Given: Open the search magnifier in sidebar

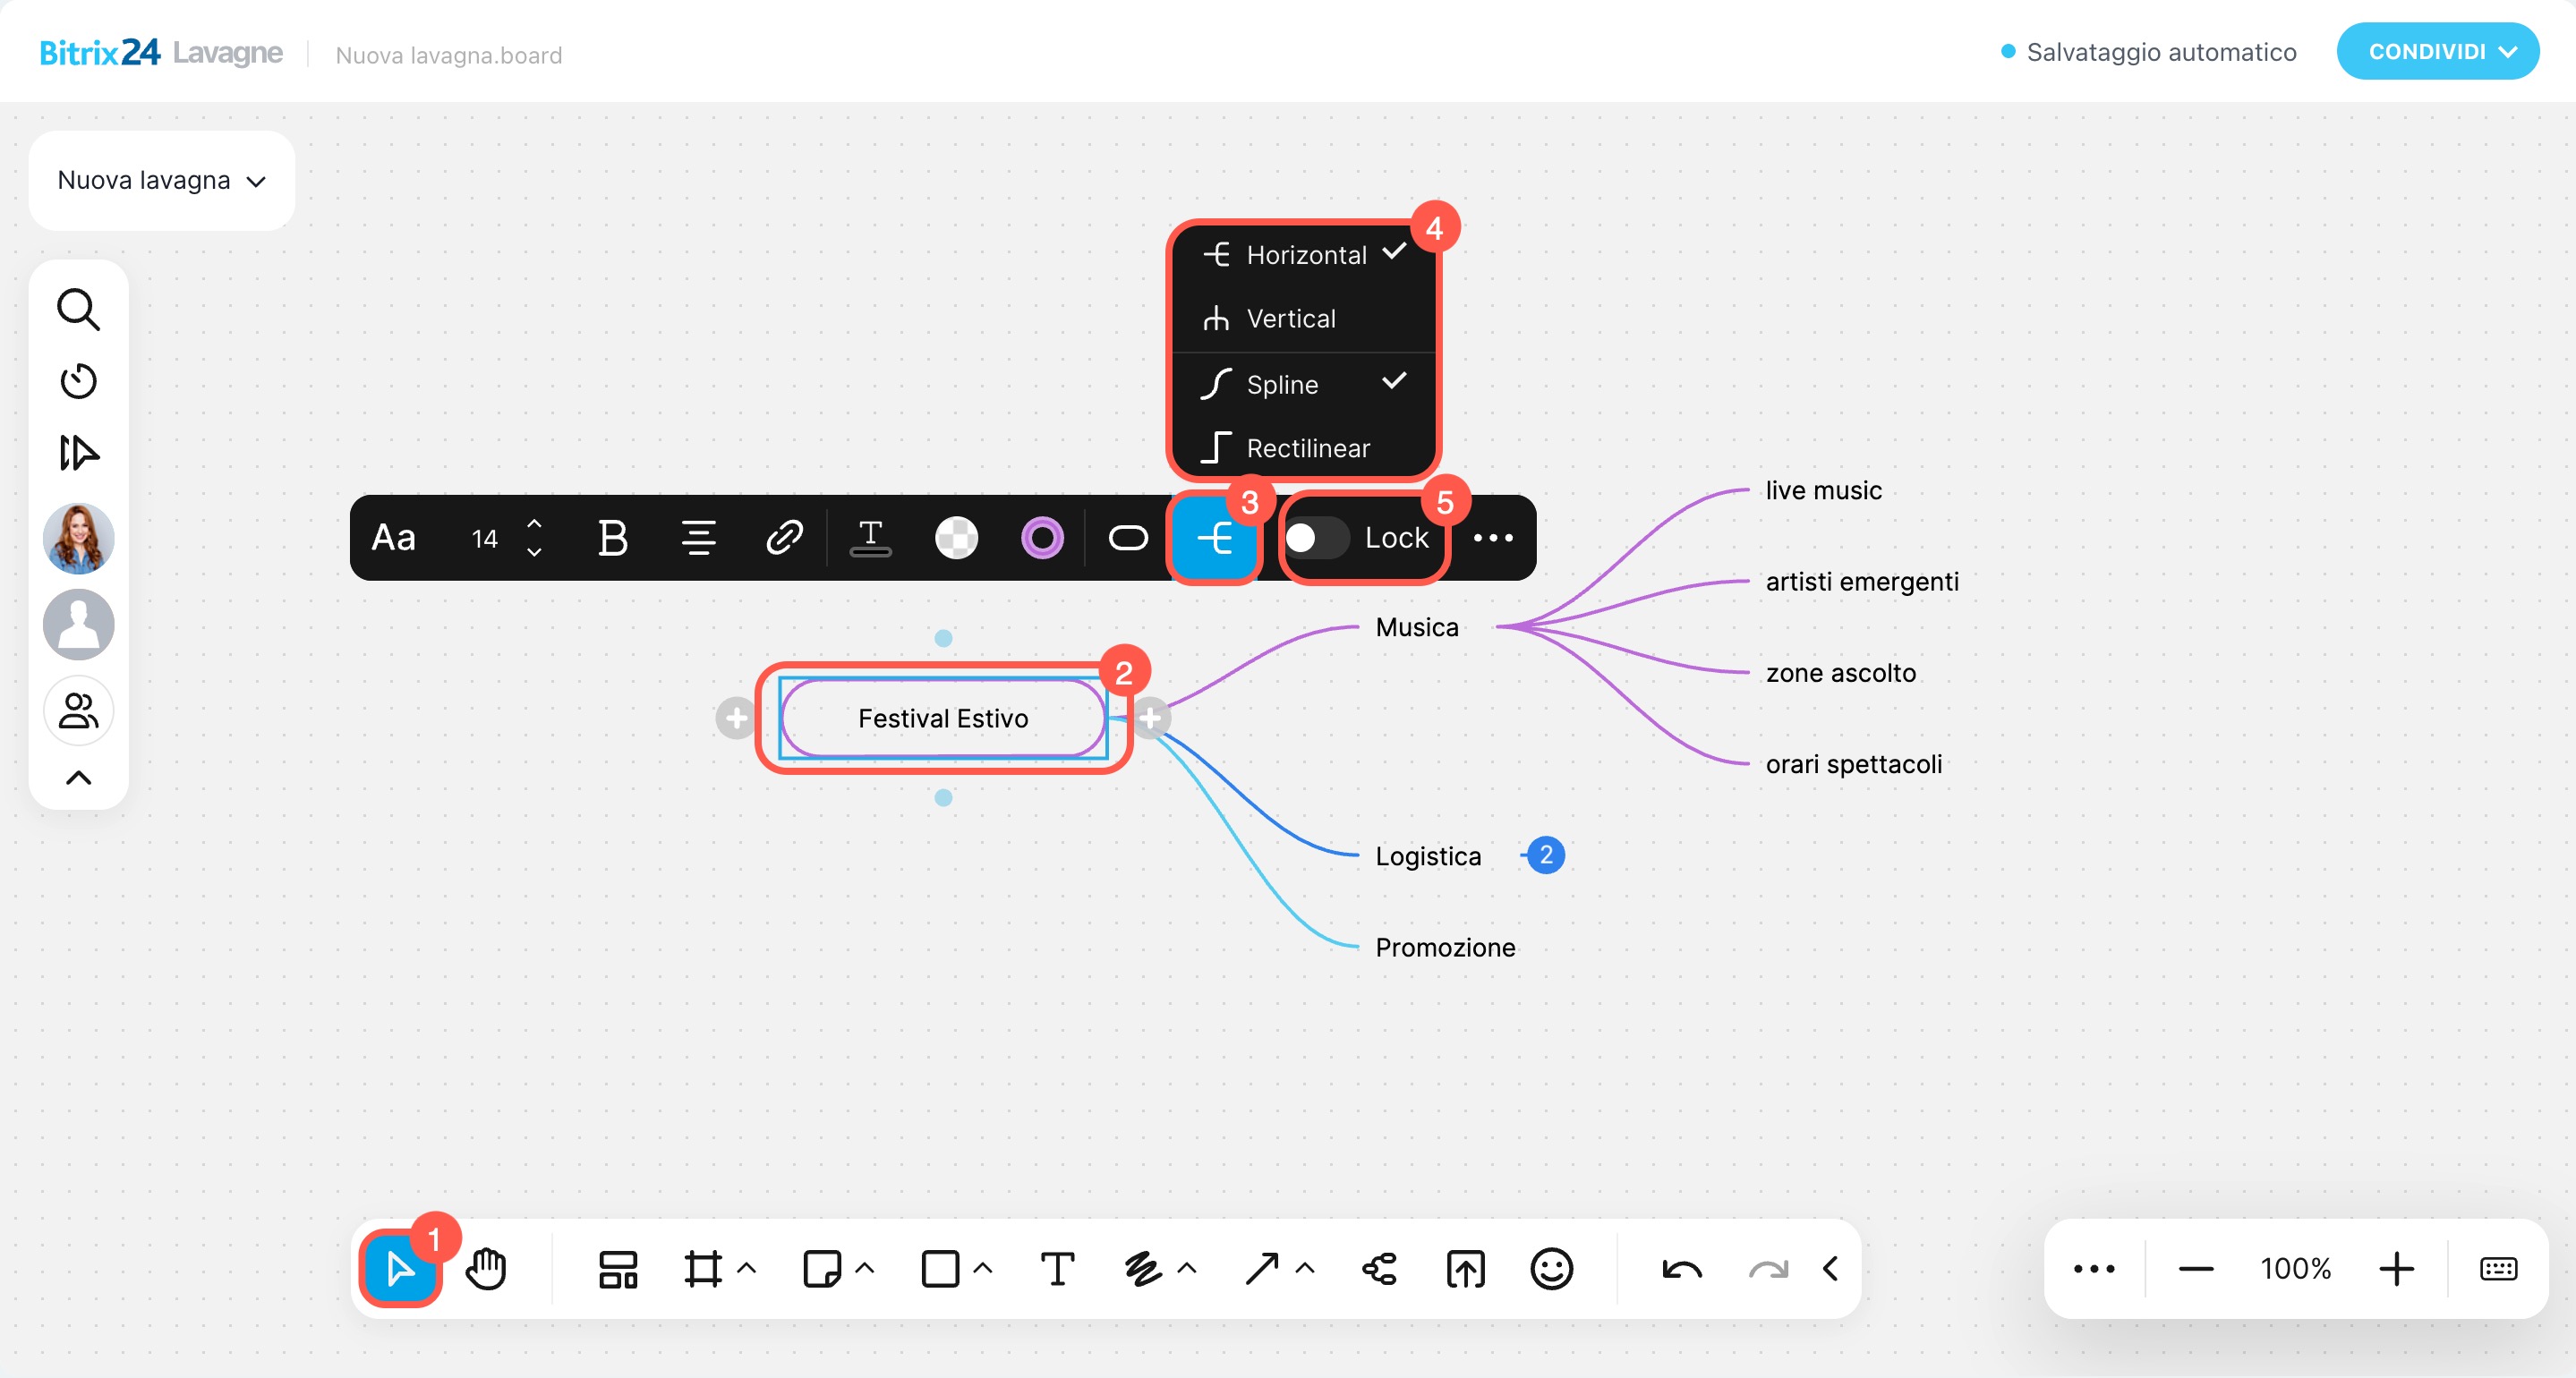Looking at the screenshot, I should [x=78, y=310].
